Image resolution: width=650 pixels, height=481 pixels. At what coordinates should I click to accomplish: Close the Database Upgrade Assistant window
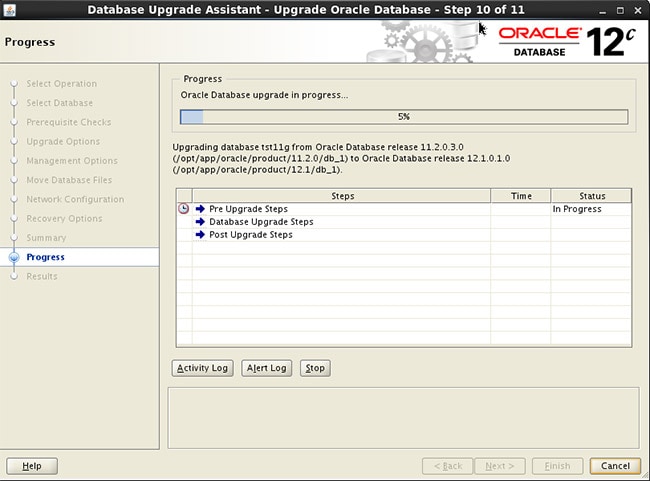(638, 11)
